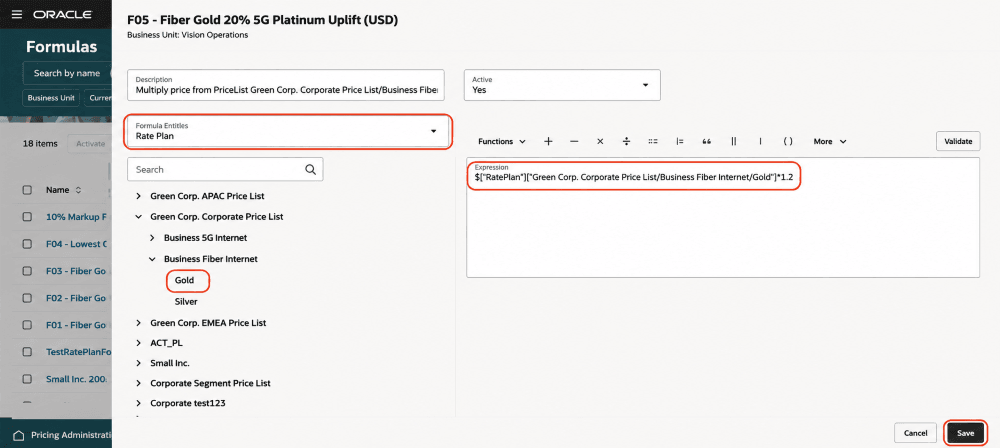Insert the single pipe operator
The width and height of the screenshot is (1000, 448).
coord(760,142)
